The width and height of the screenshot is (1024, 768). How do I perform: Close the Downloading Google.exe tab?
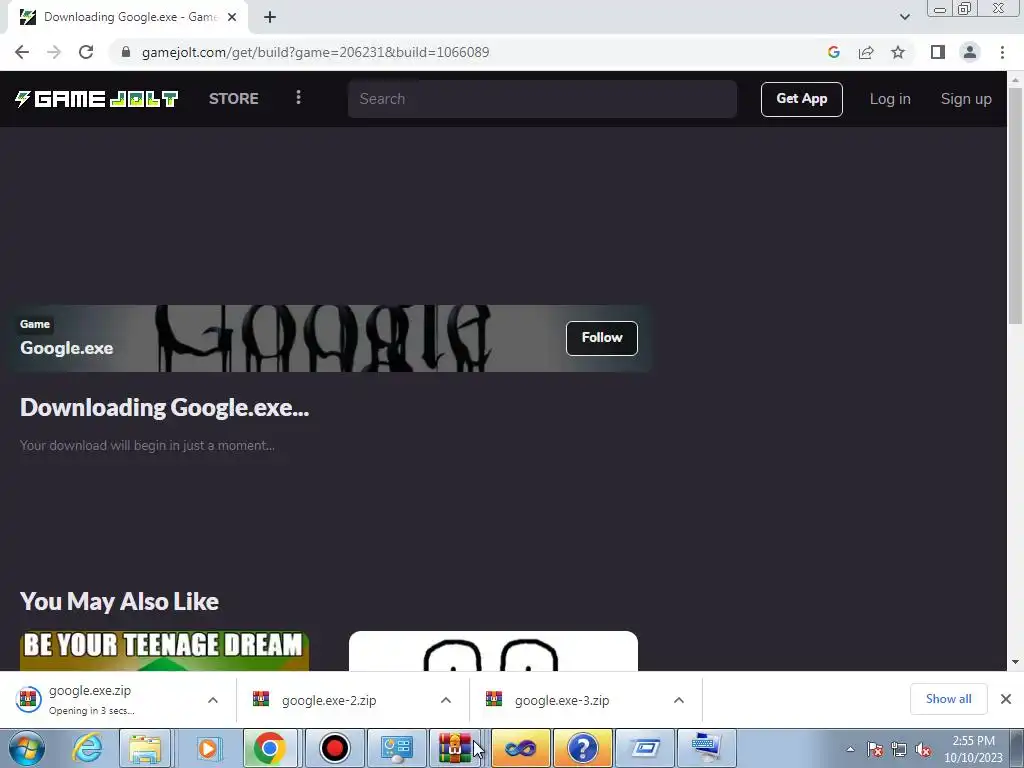click(x=232, y=17)
